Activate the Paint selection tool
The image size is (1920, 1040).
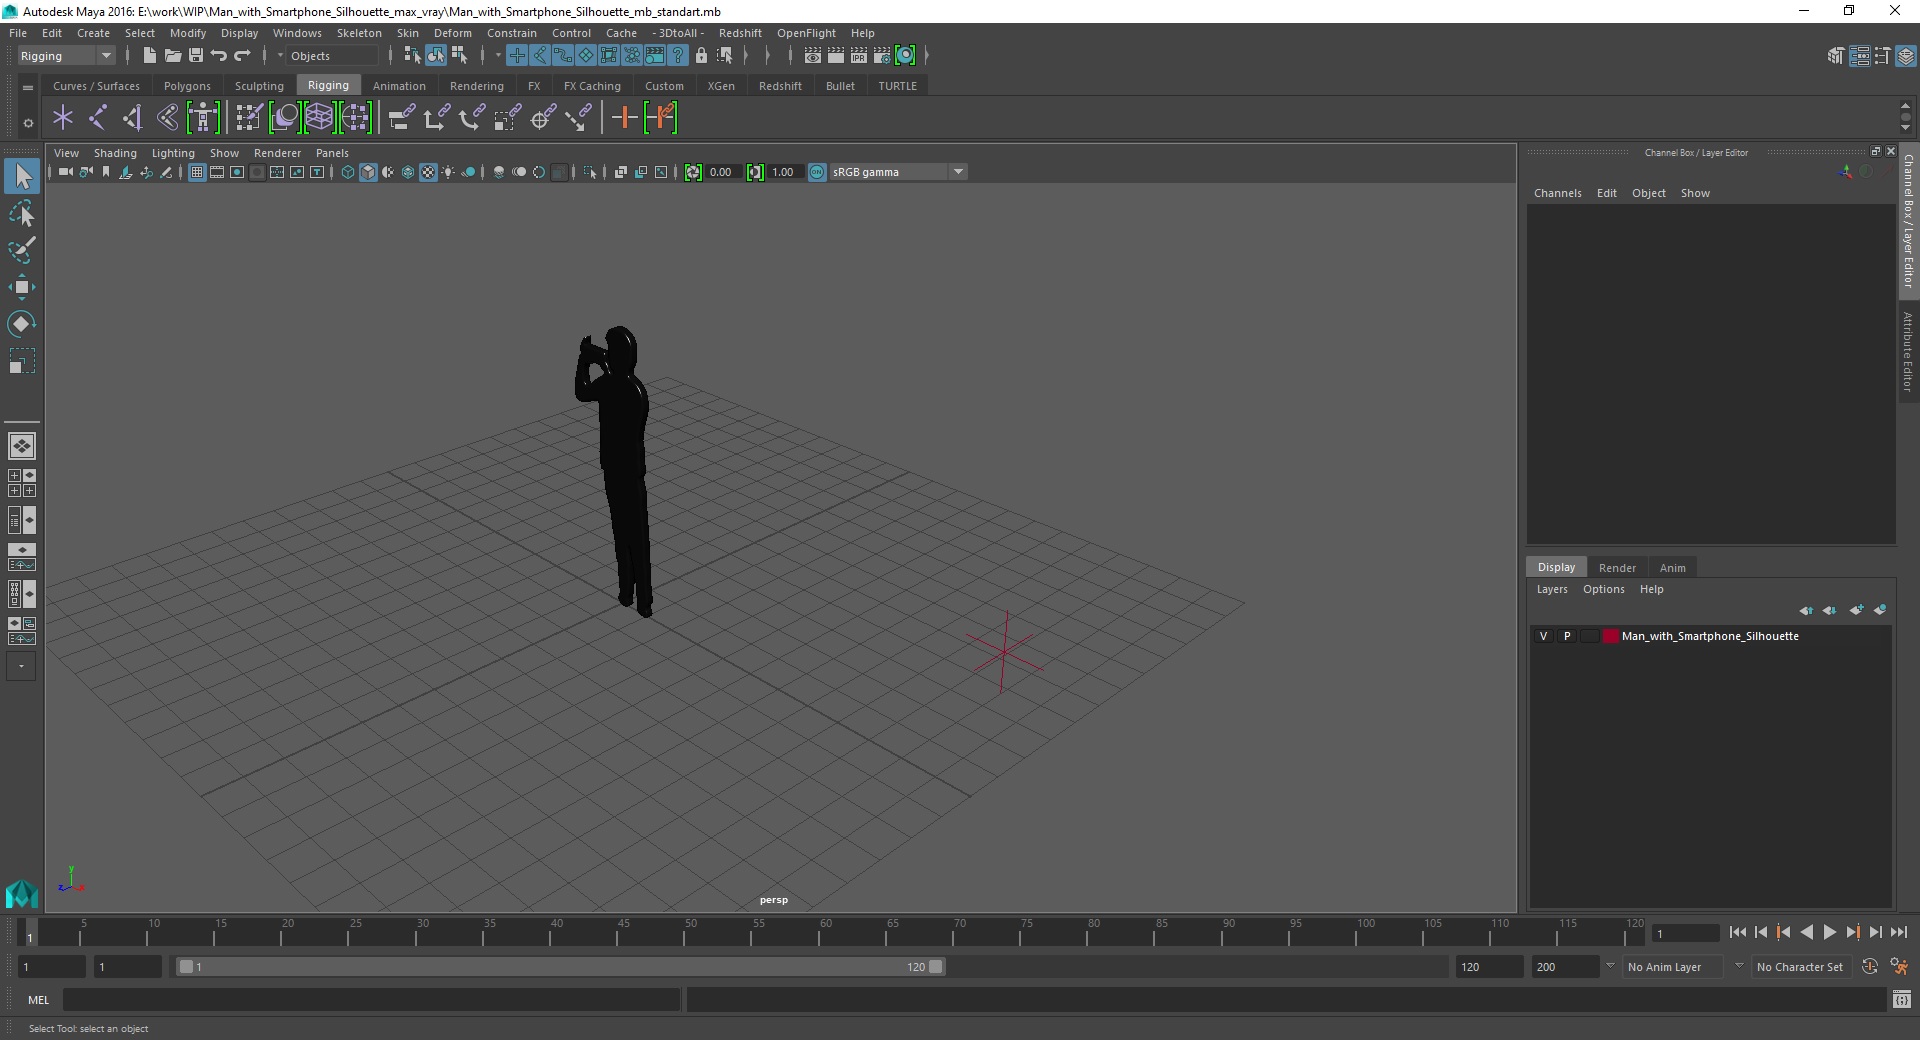(22, 250)
